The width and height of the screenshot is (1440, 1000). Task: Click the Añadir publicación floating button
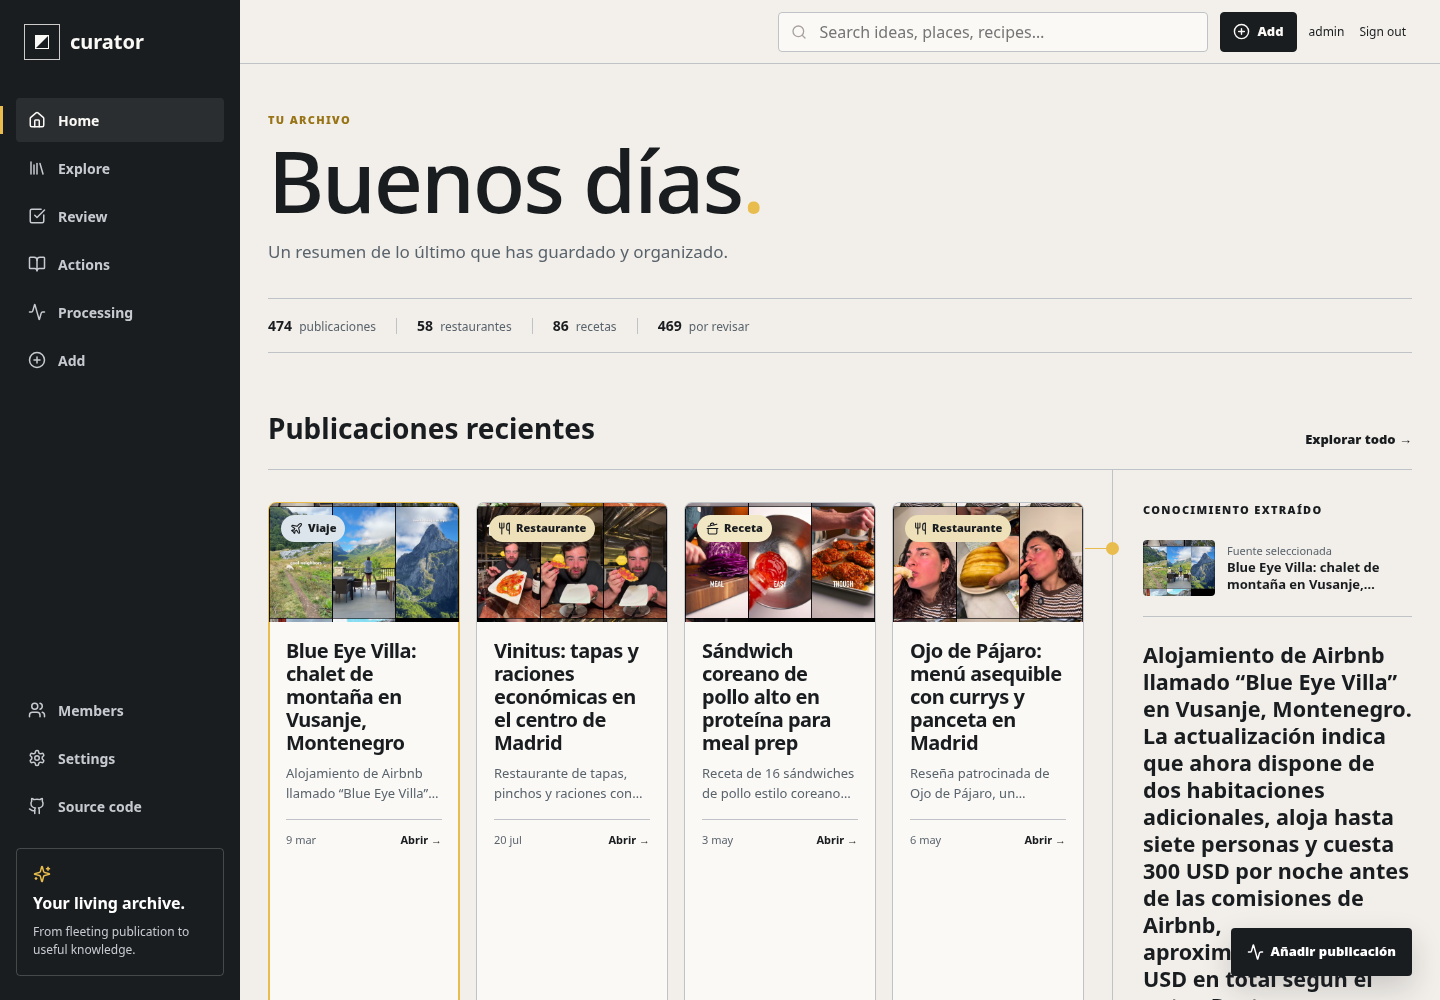tap(1321, 952)
